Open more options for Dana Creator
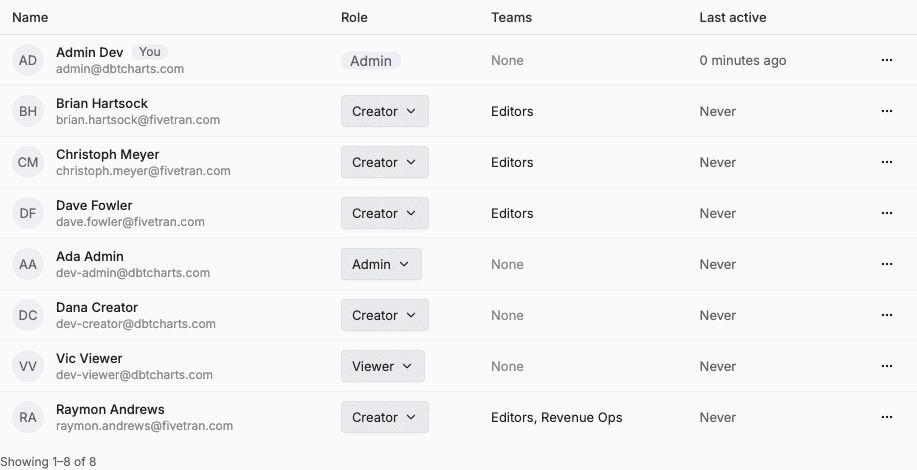This screenshot has height=470, width=917. pyautogui.click(x=887, y=315)
